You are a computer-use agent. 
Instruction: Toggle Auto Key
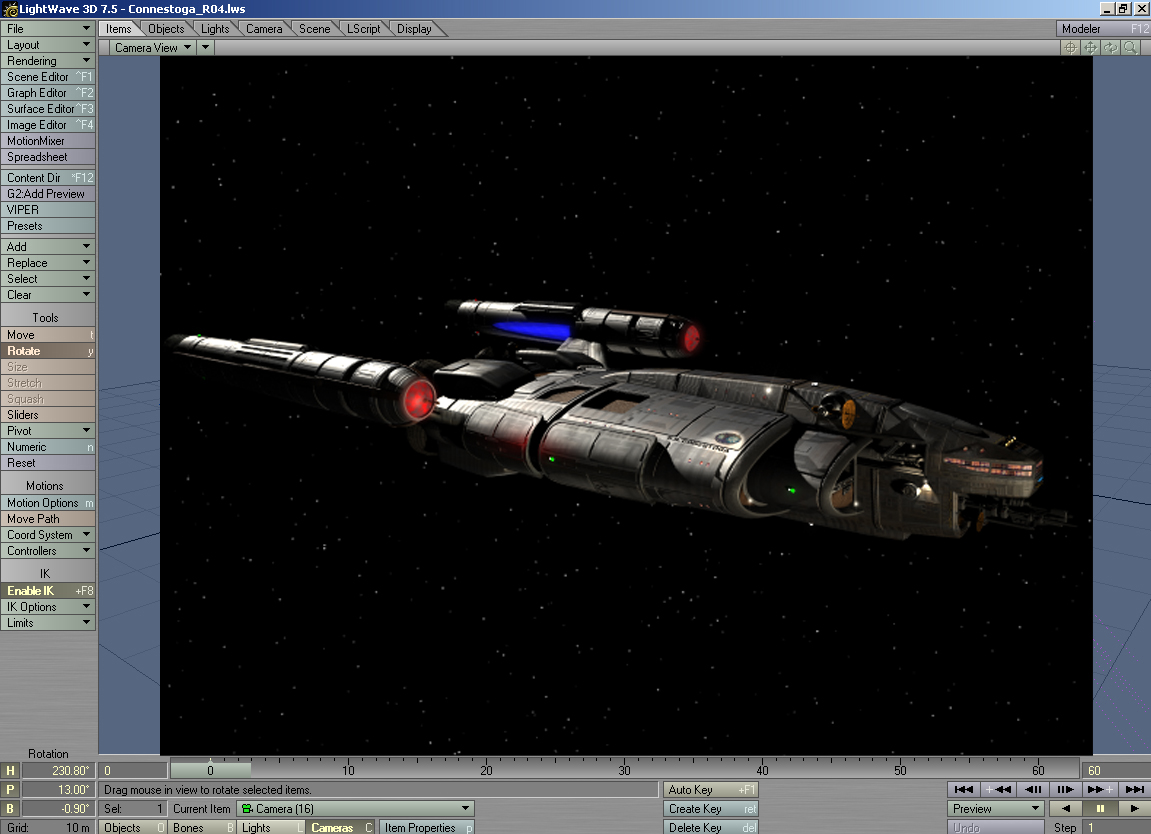711,790
